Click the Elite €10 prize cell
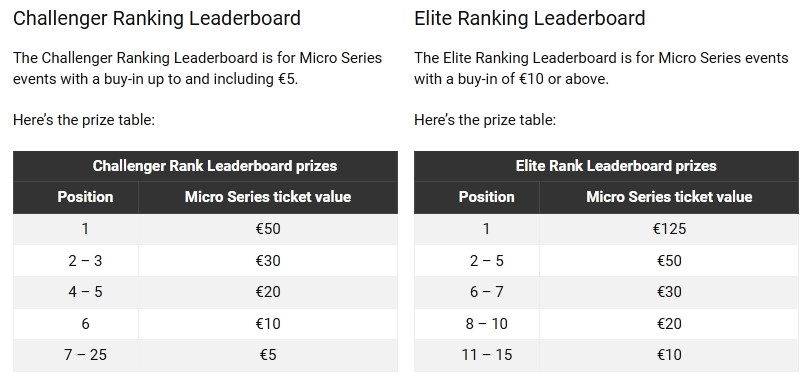Screen dimensions: 812x383 (x=669, y=355)
